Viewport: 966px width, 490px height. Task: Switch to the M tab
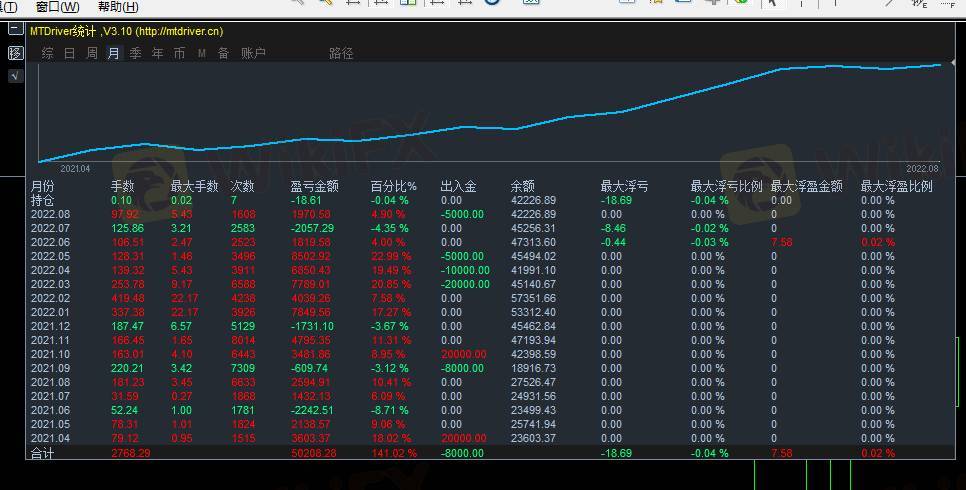point(201,54)
